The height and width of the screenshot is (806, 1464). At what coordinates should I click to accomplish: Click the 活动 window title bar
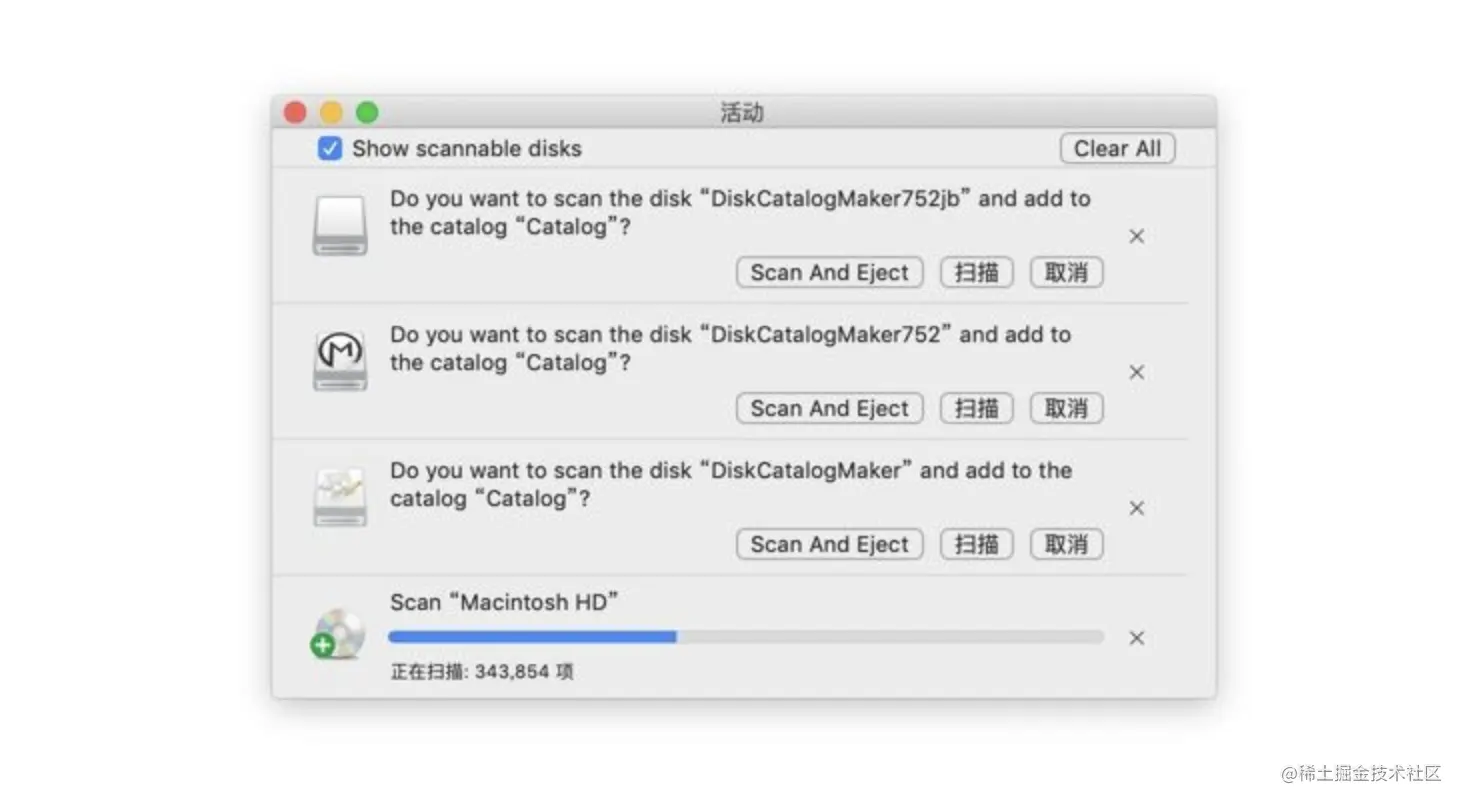point(742,112)
